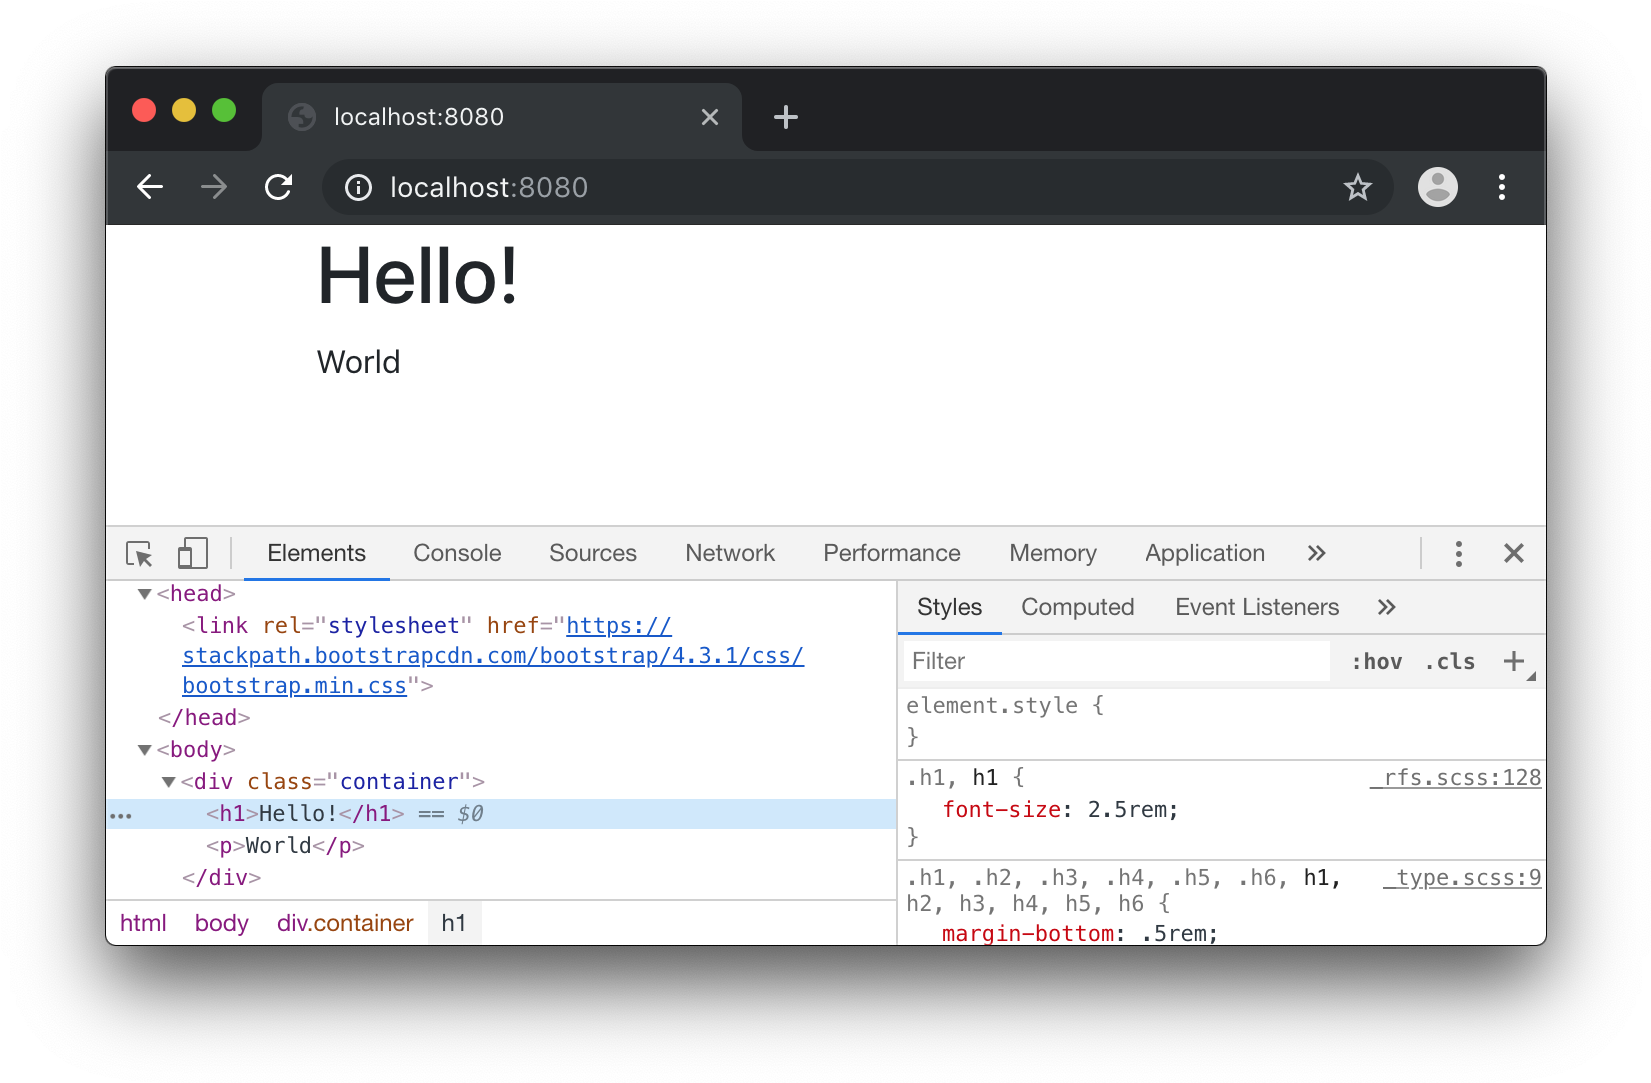1651x1083 pixels.
Task: Open the Performance tab
Action: 891,553
